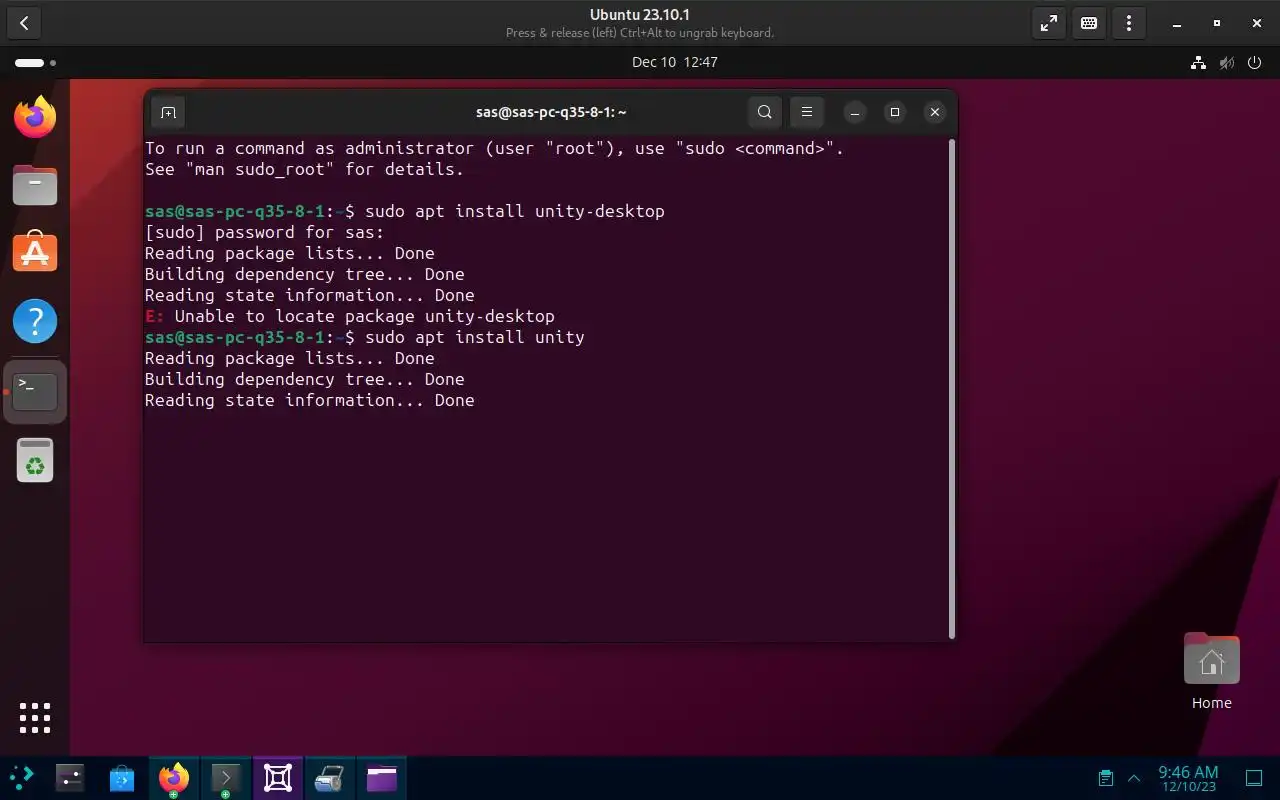Maximize the terminal window

click(x=895, y=112)
